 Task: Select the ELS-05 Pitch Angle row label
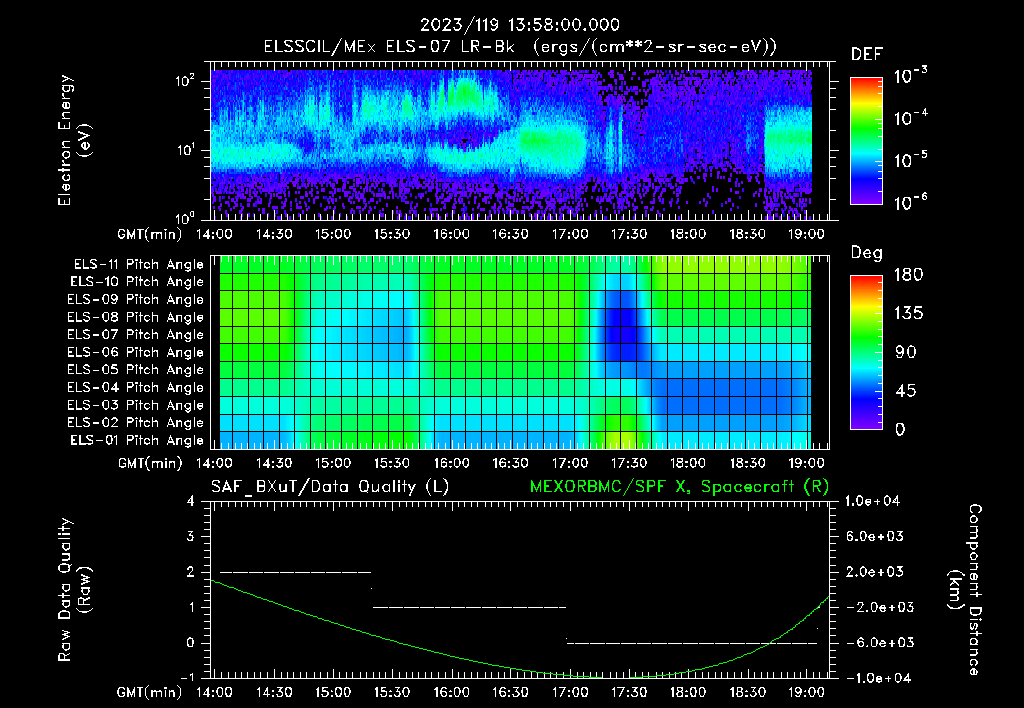(136, 370)
